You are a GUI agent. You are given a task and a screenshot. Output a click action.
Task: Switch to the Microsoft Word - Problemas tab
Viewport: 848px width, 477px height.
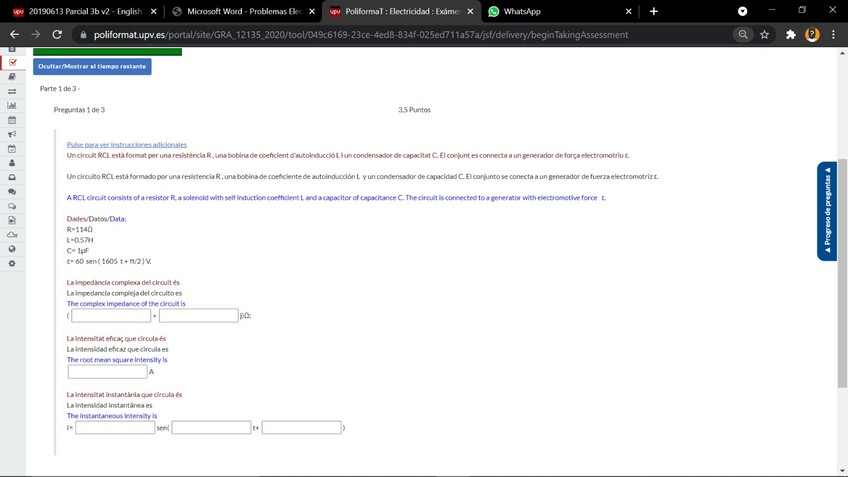(x=243, y=11)
